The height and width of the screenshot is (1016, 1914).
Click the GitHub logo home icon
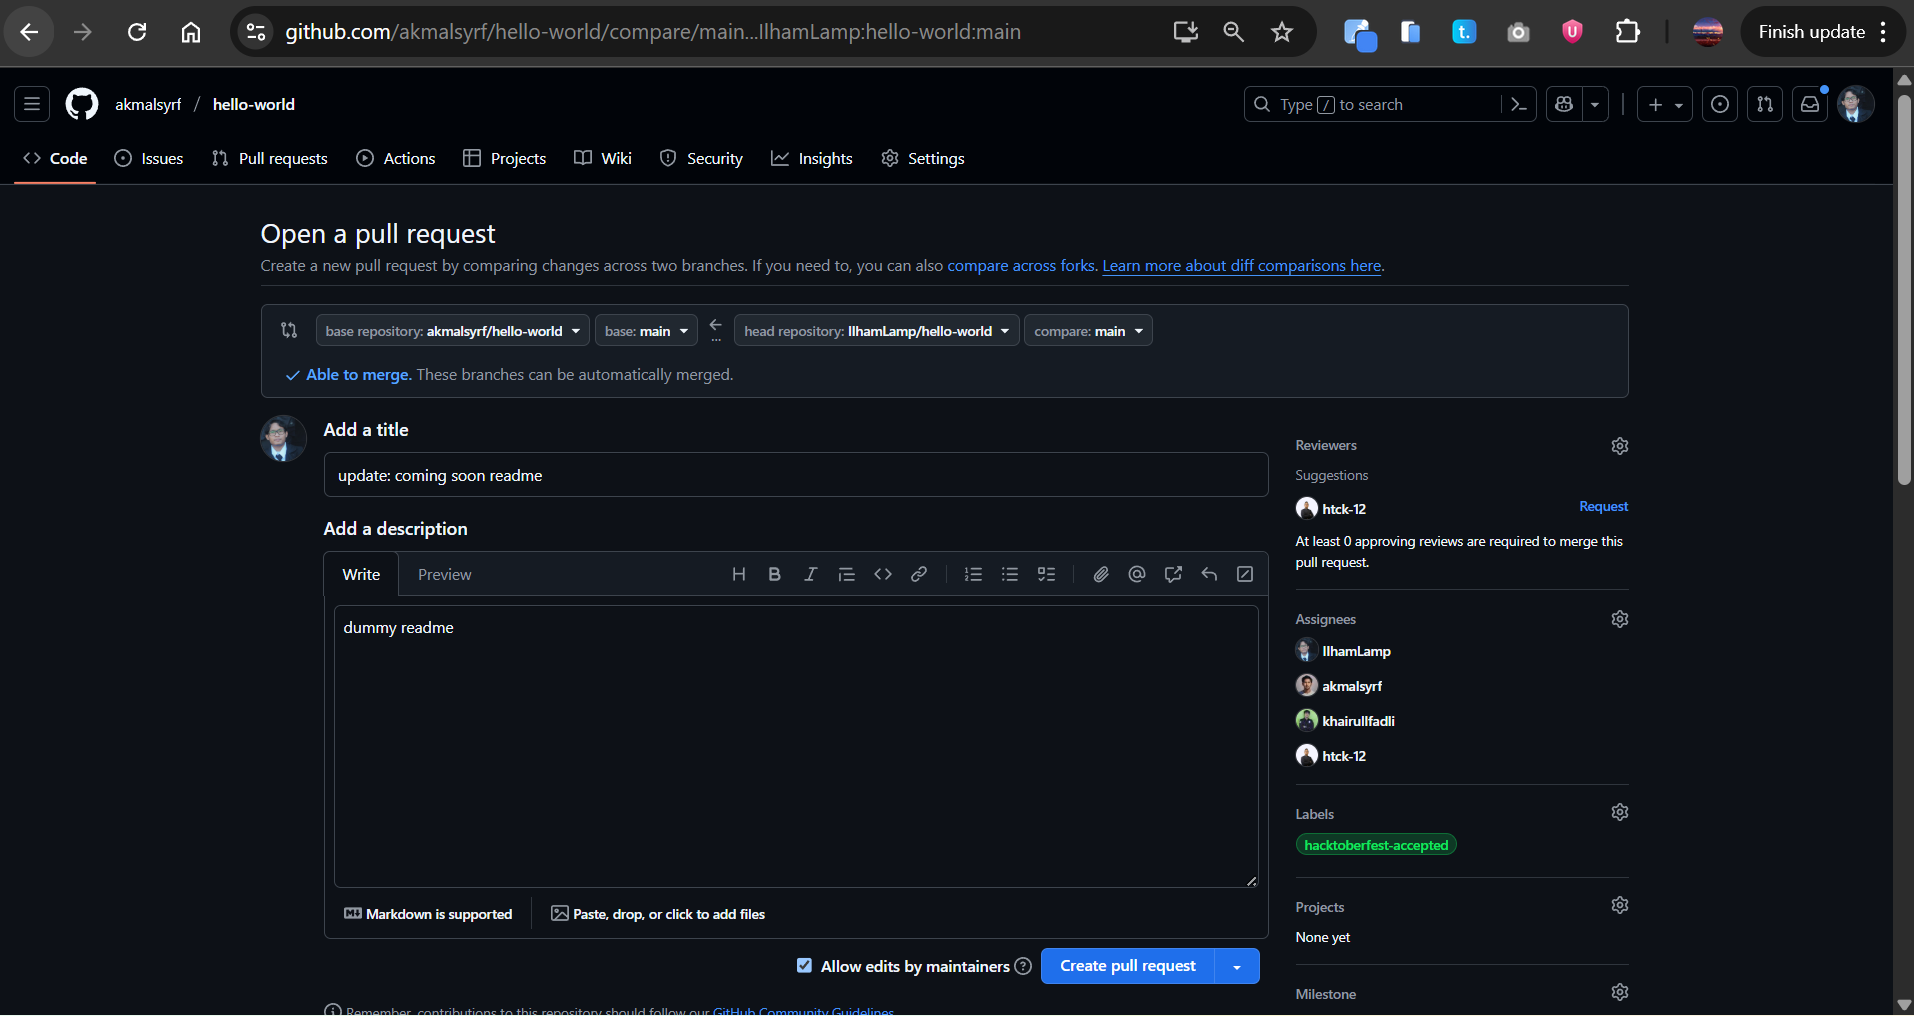pyautogui.click(x=82, y=104)
